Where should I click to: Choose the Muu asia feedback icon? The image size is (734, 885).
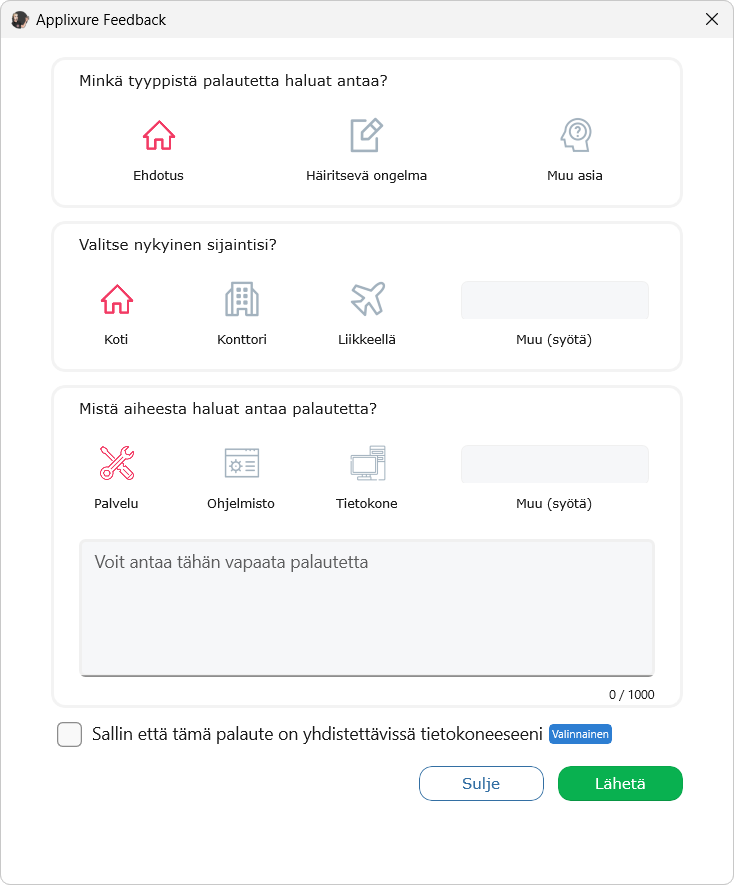(574, 134)
